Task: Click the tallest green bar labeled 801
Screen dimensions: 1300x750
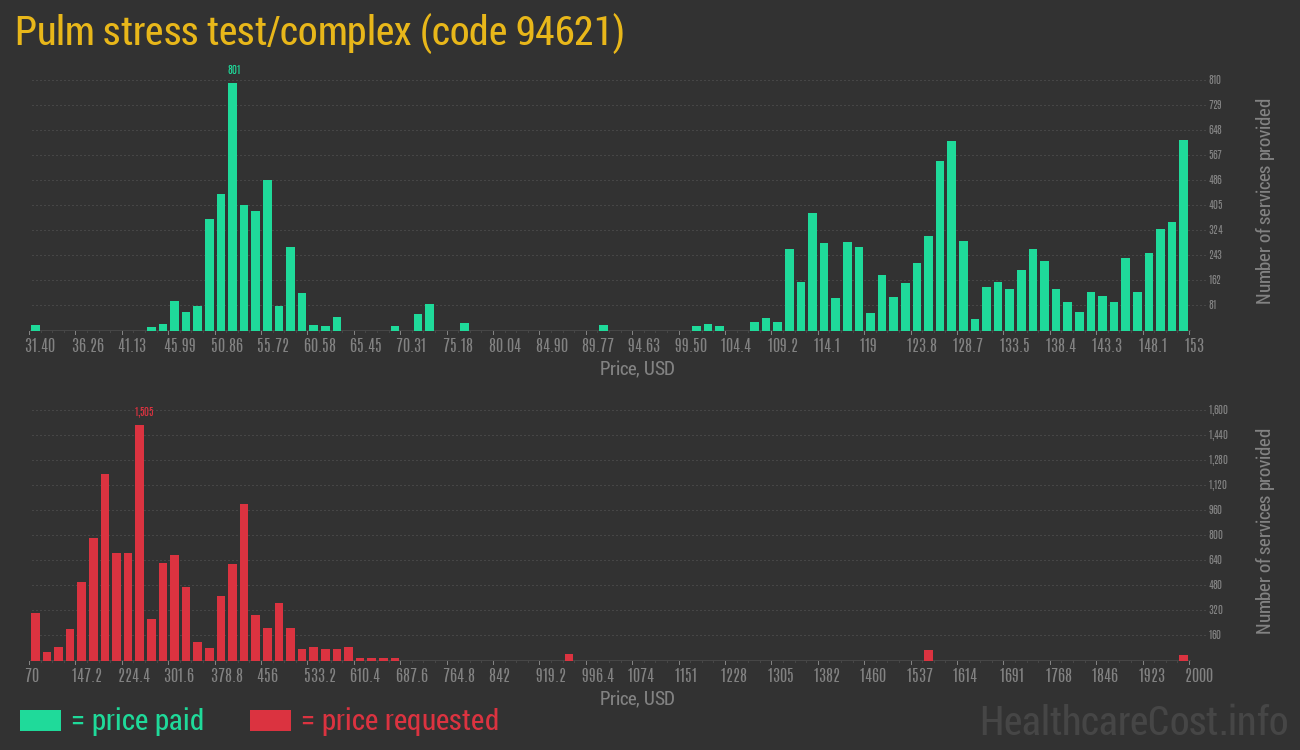Action: (x=231, y=200)
